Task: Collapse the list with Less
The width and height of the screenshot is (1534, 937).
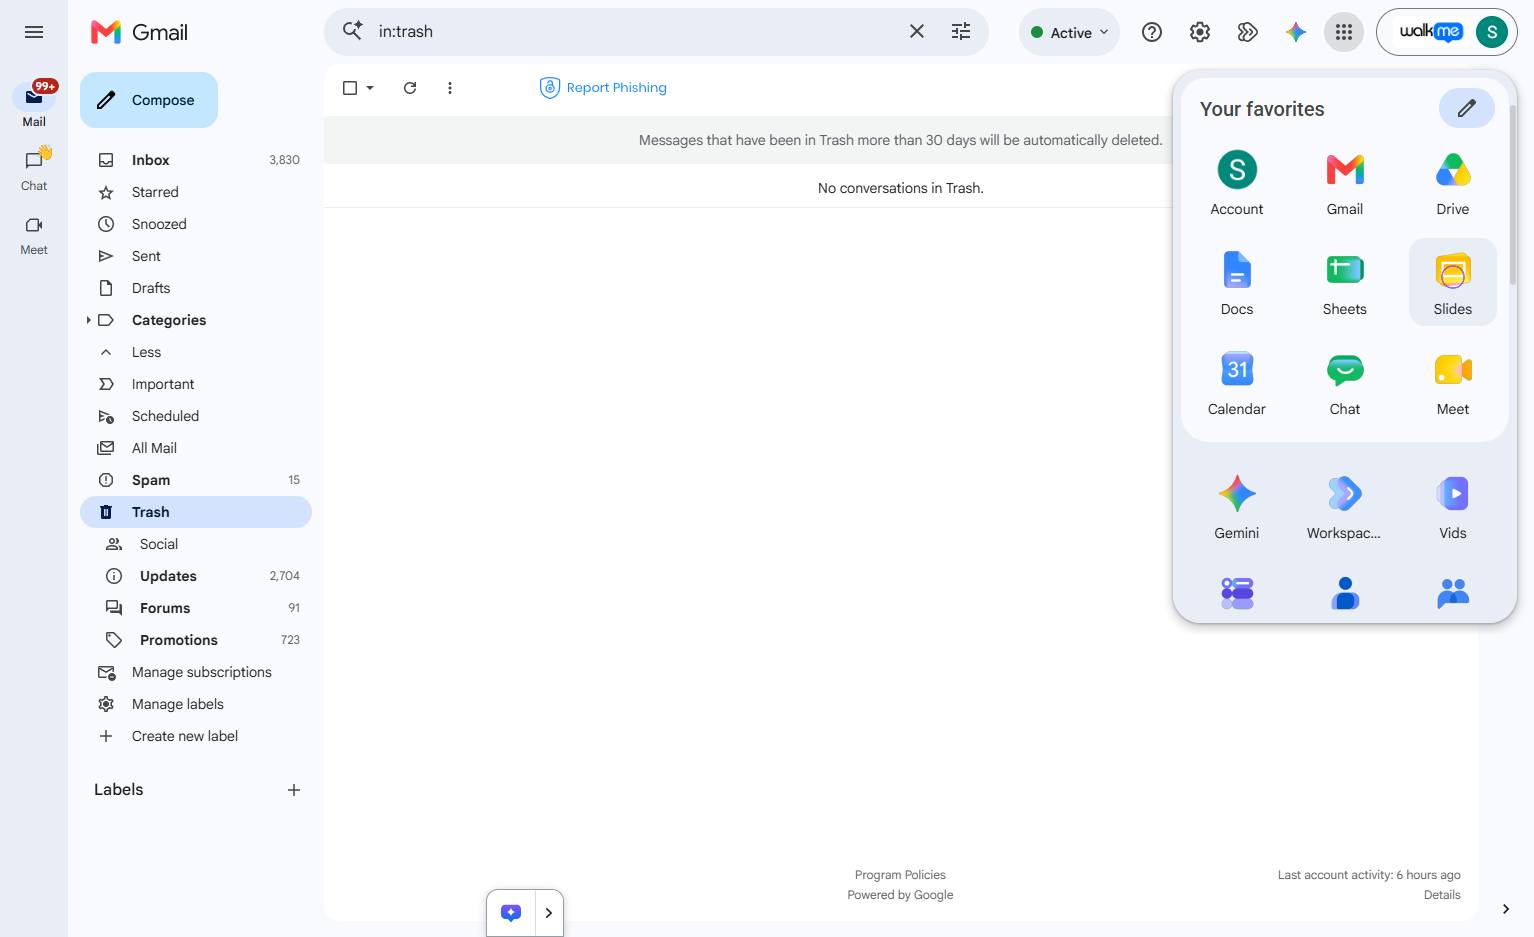Action: tap(146, 352)
